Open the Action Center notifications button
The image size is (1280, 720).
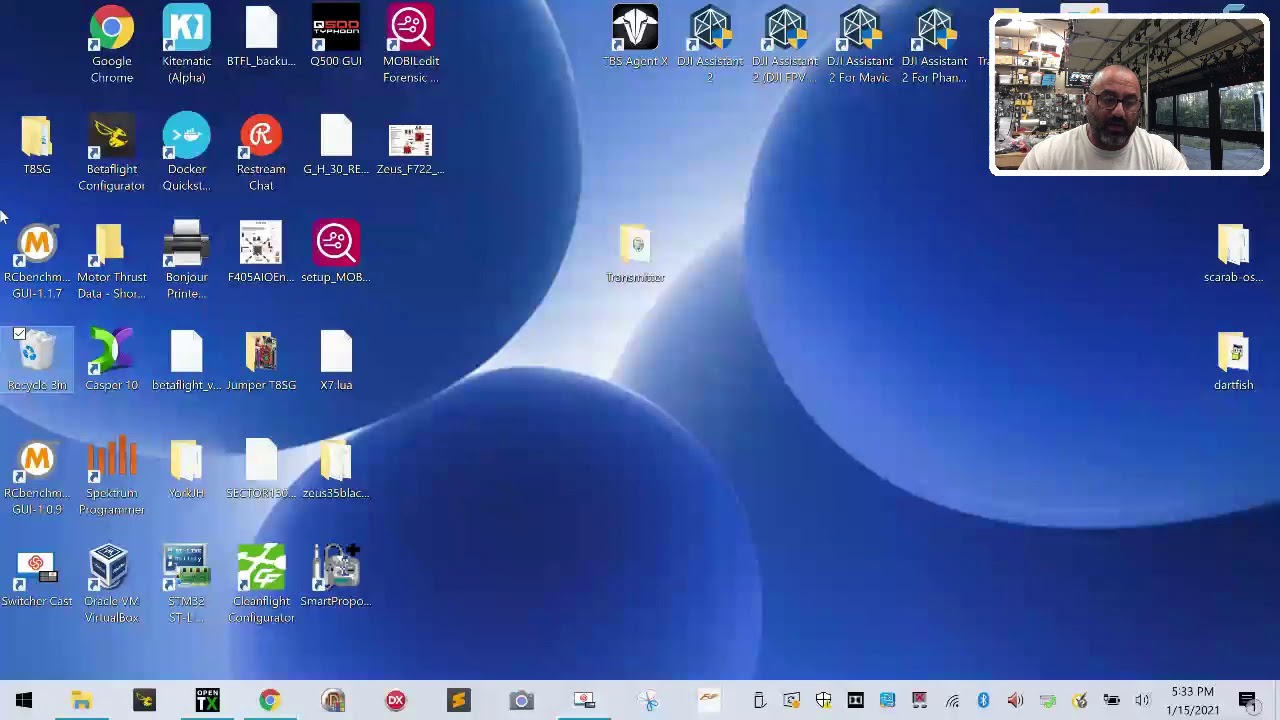[x=1247, y=701]
